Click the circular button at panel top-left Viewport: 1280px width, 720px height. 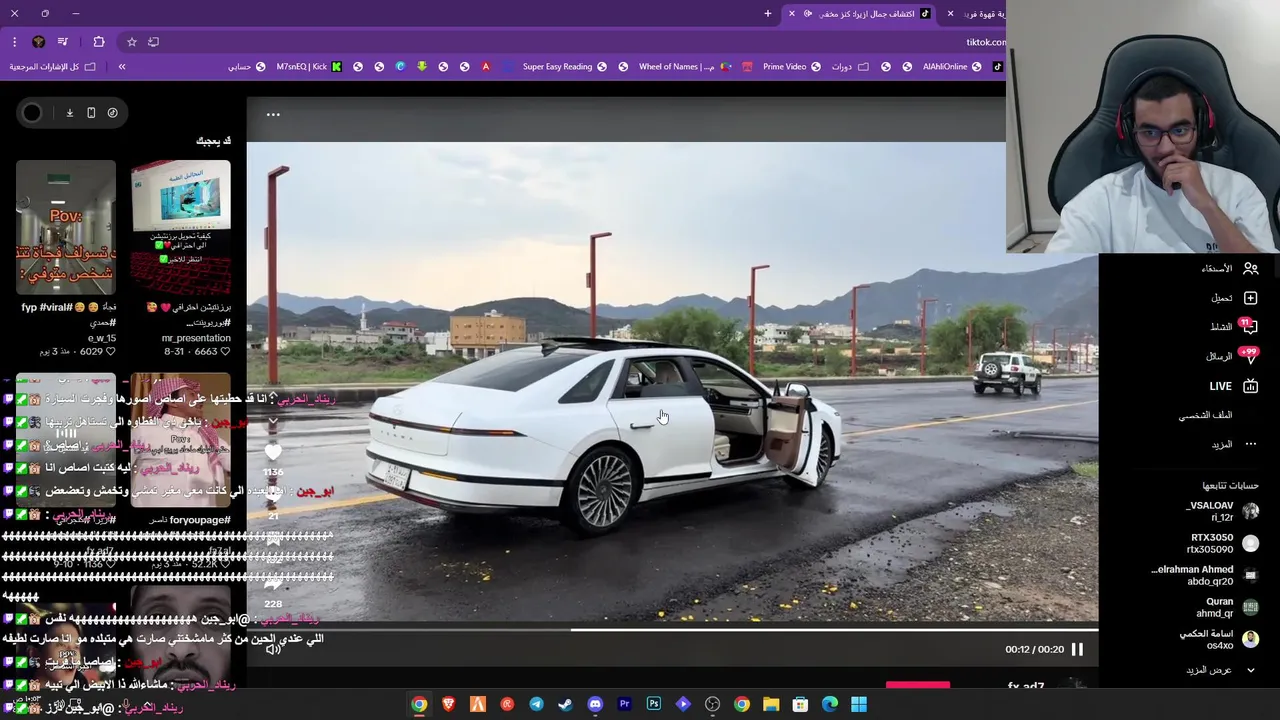tap(32, 113)
